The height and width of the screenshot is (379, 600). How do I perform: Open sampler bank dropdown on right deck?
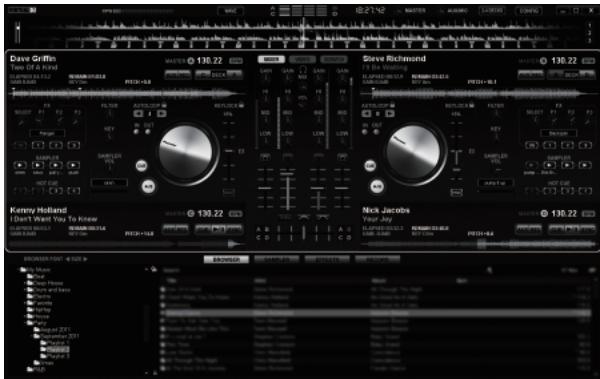(x=495, y=183)
